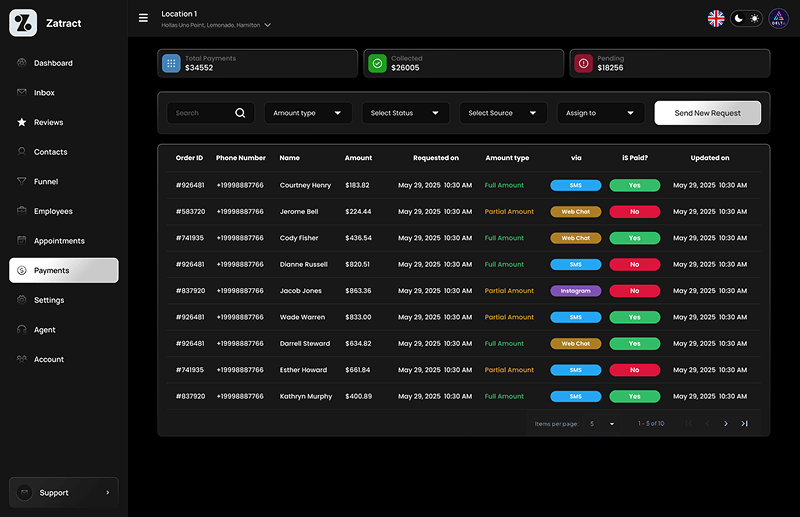This screenshot has width=800, height=517.
Task: Click the purple Instagram badge
Action: [x=575, y=291]
